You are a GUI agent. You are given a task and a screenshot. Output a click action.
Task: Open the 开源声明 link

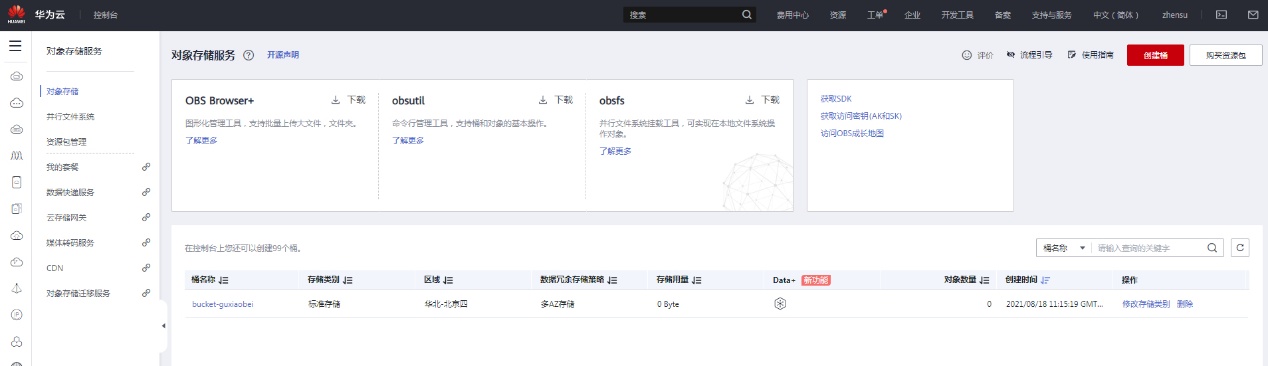coord(283,55)
